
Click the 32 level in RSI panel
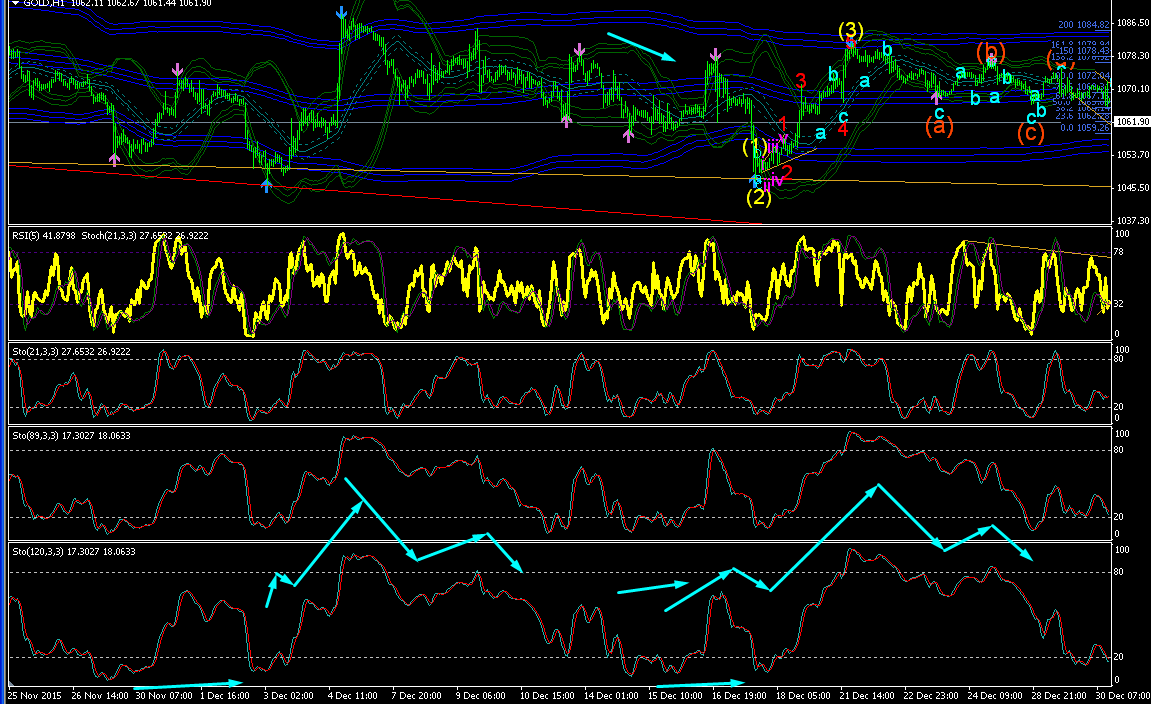(x=1119, y=303)
